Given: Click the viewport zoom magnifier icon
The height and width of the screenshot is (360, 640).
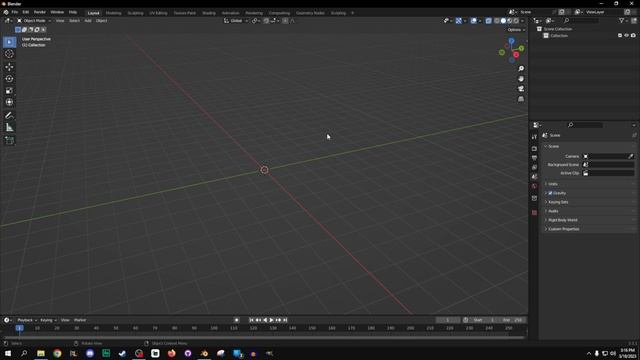Looking at the screenshot, I should point(521,69).
